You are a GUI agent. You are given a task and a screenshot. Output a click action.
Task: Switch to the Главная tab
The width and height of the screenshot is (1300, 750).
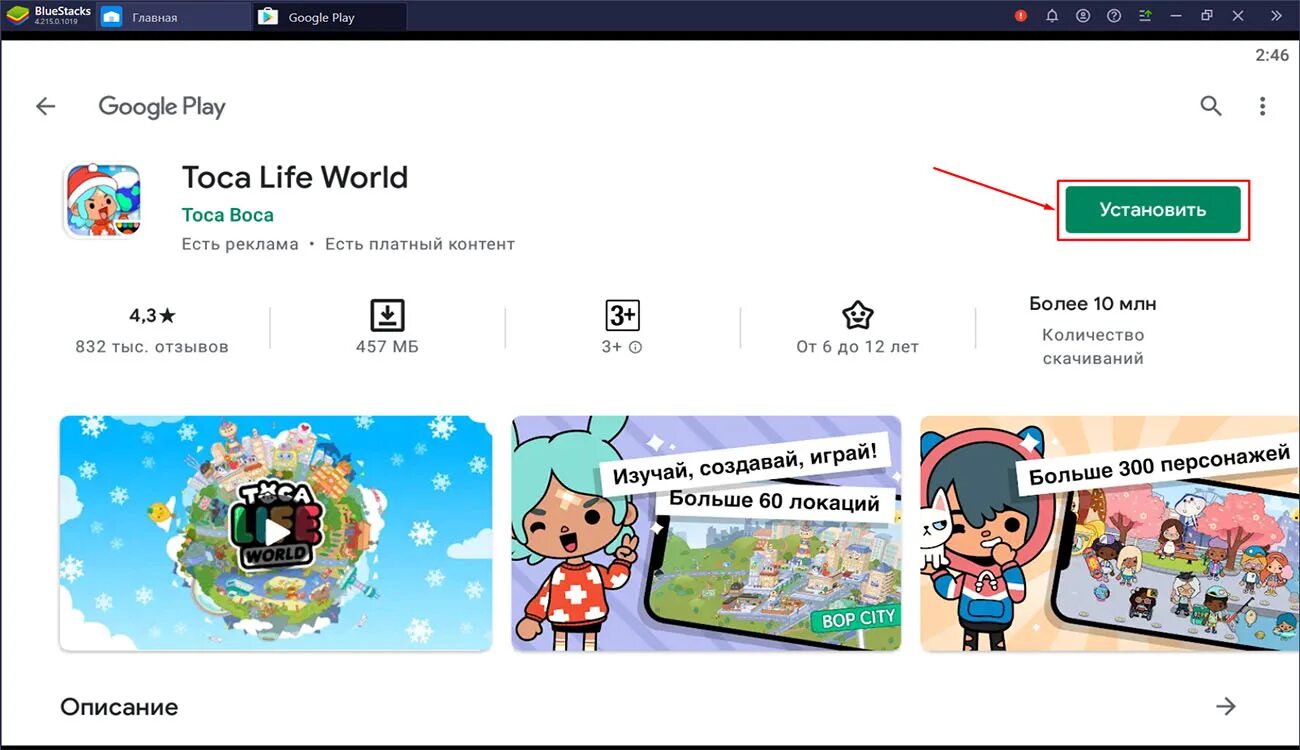tap(173, 17)
